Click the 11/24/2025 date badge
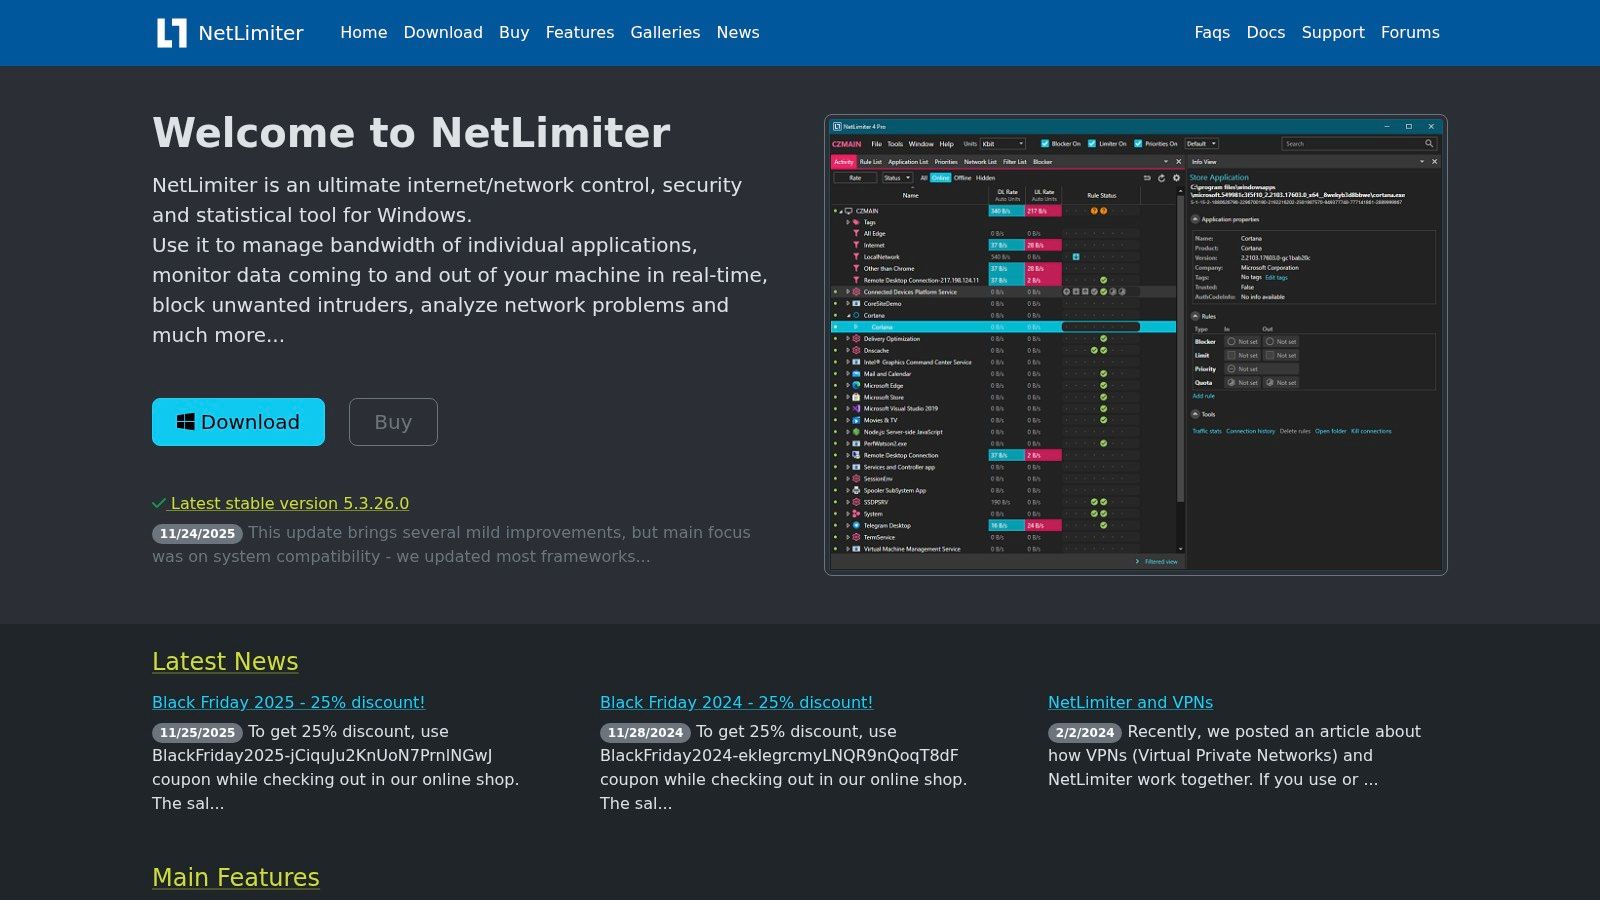 click(x=197, y=534)
